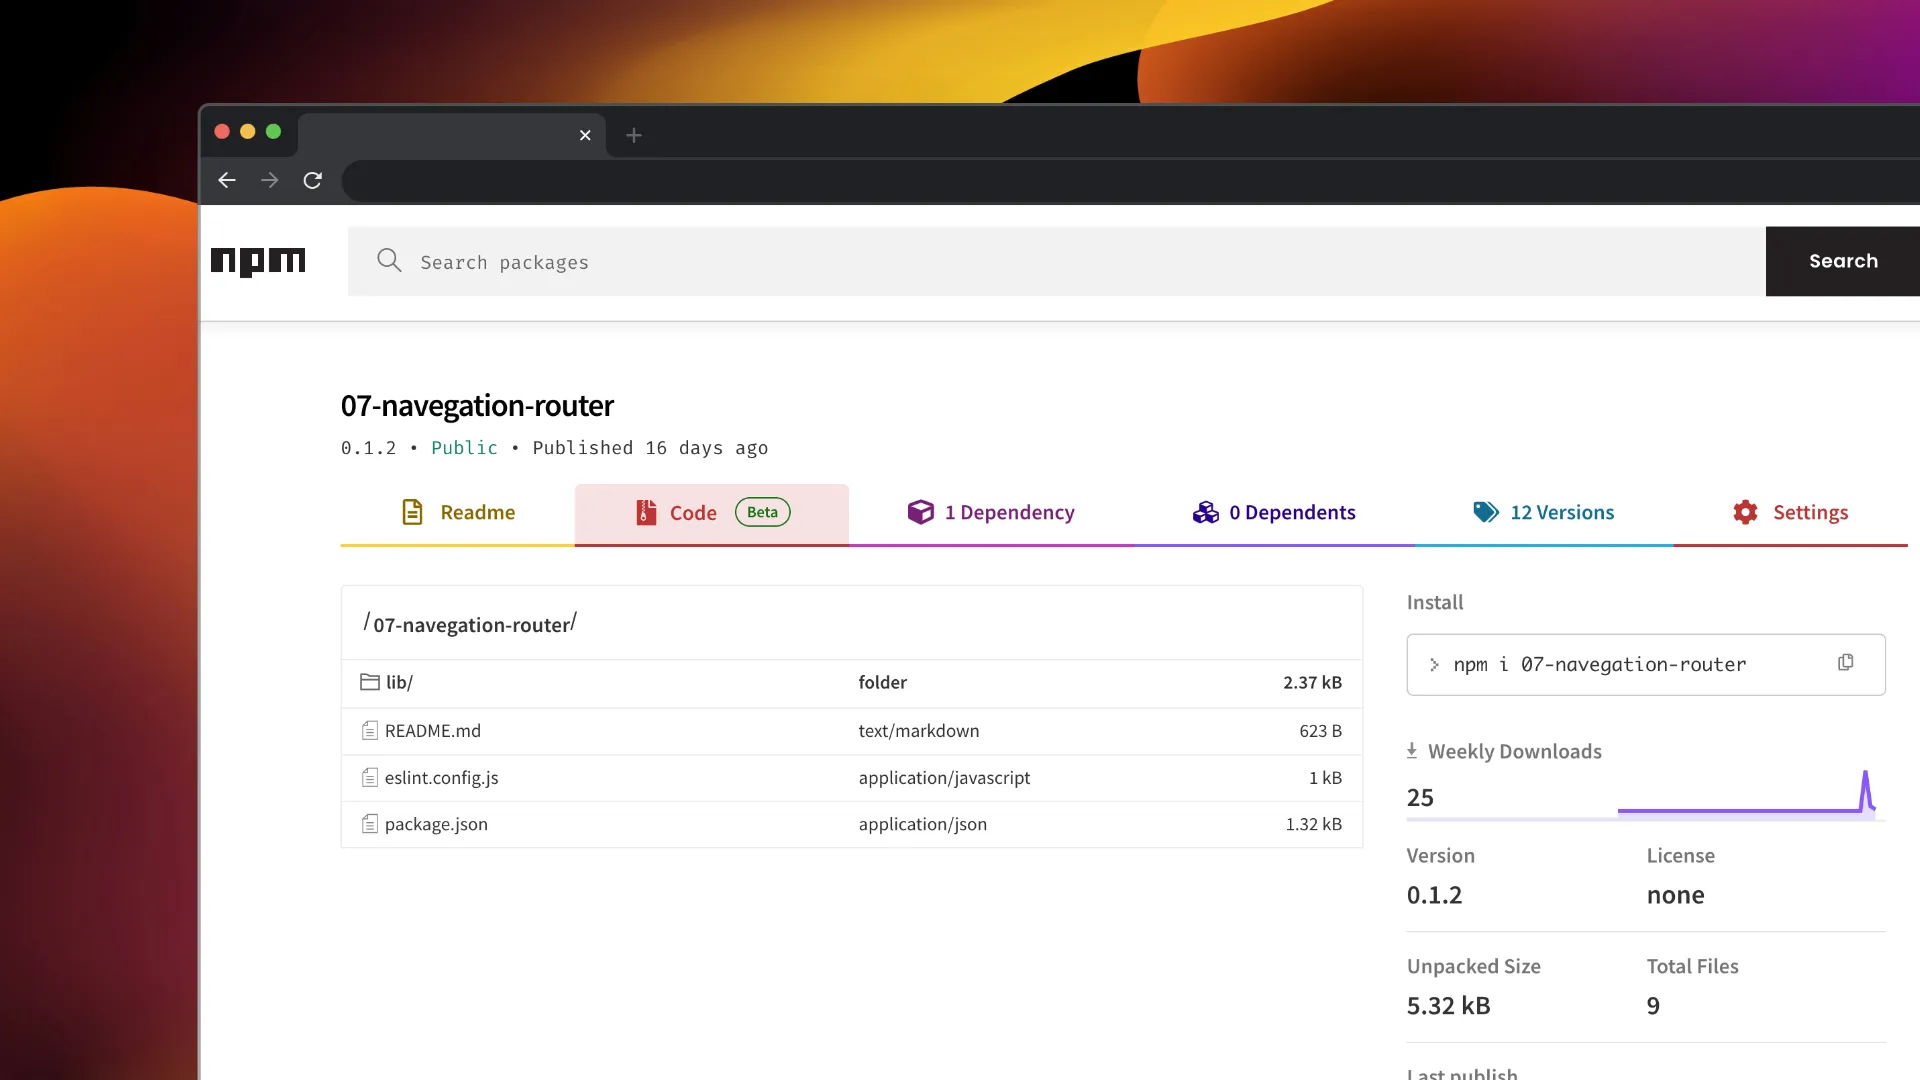Click the Dependents cubes icon
Viewport: 1920px width, 1080px height.
coord(1206,512)
